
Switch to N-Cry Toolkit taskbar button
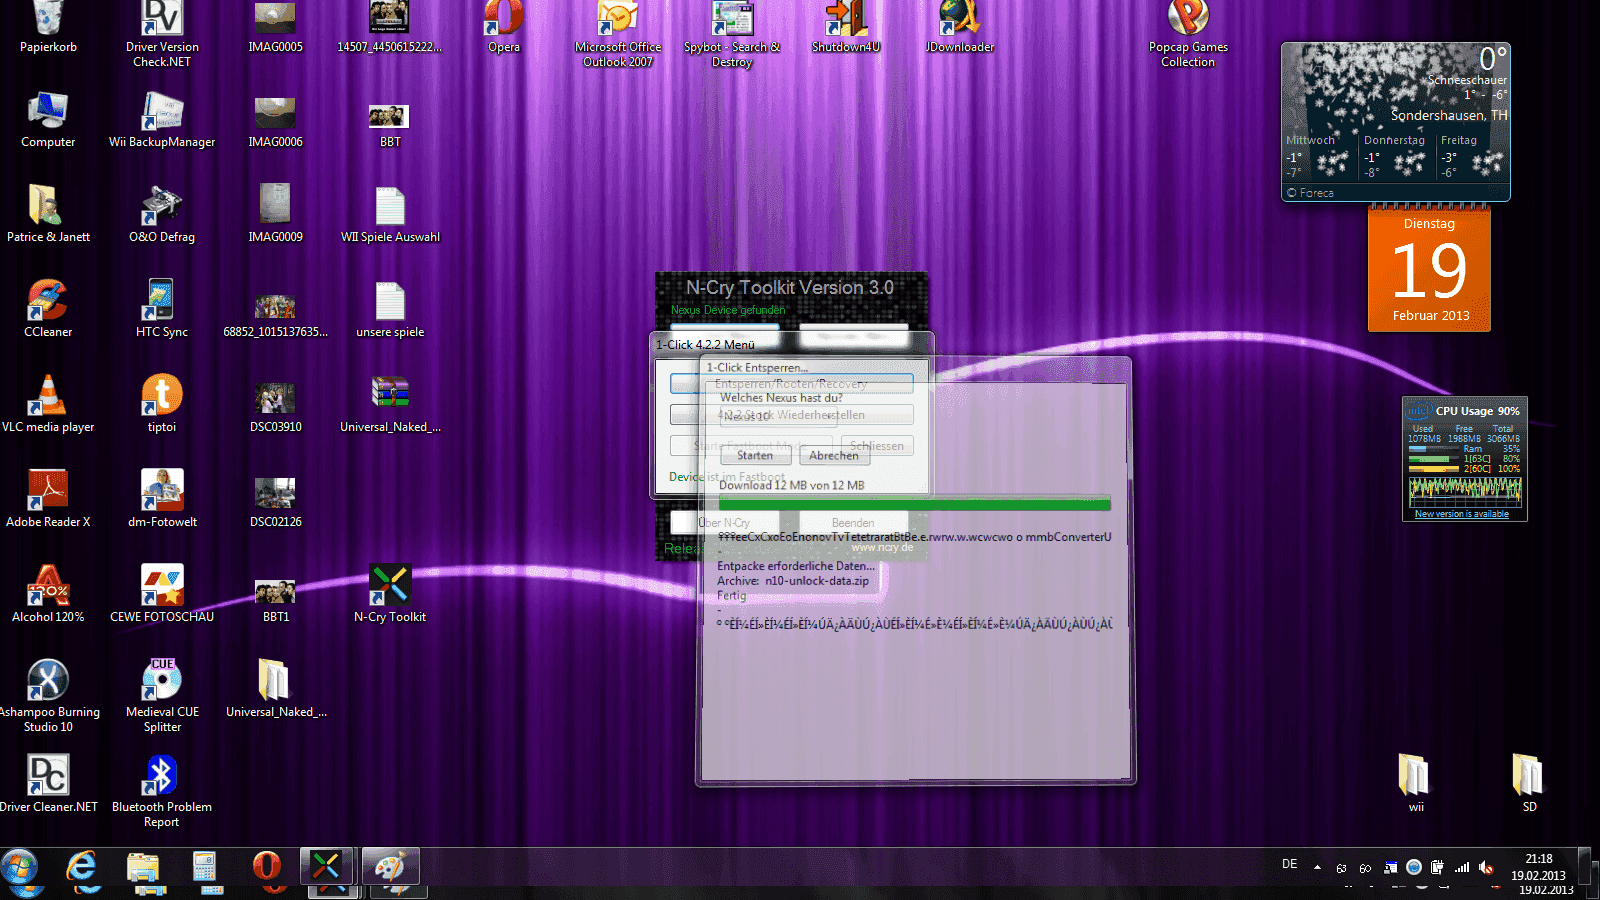[x=328, y=867]
